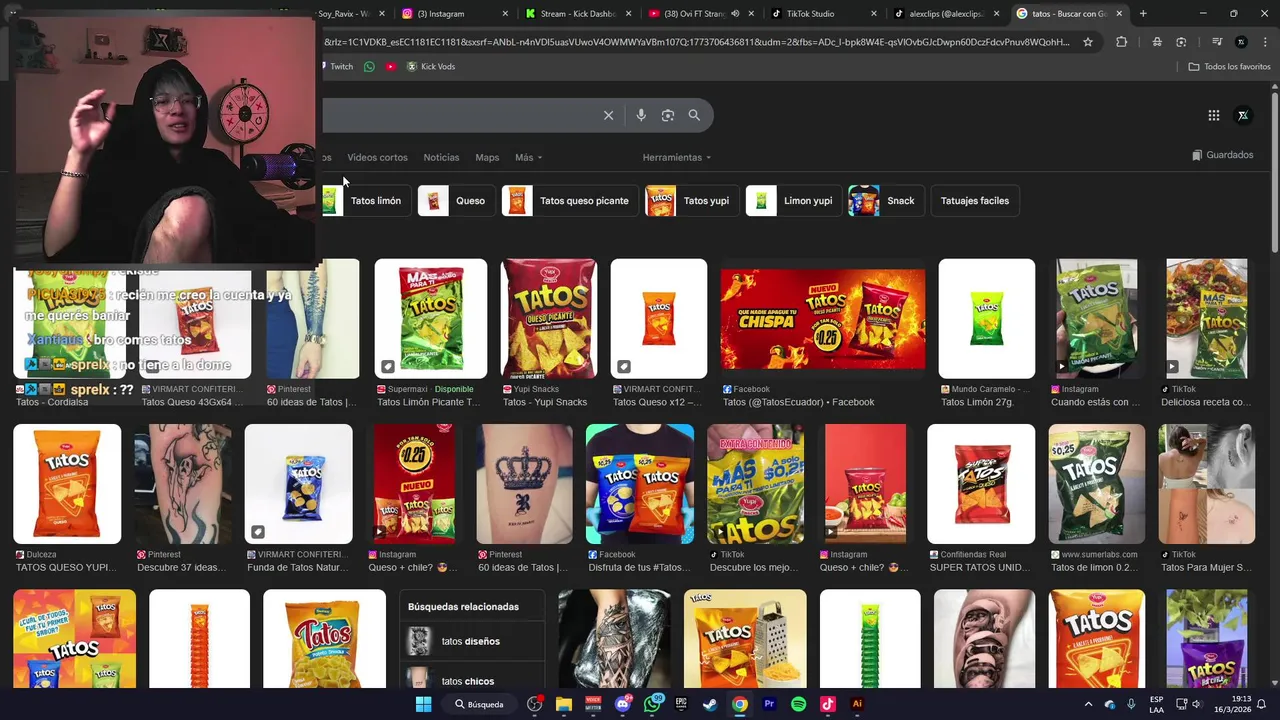Viewport: 1280px width, 720px height.
Task: Open the Todos los favoritos folder
Action: tap(1229, 66)
